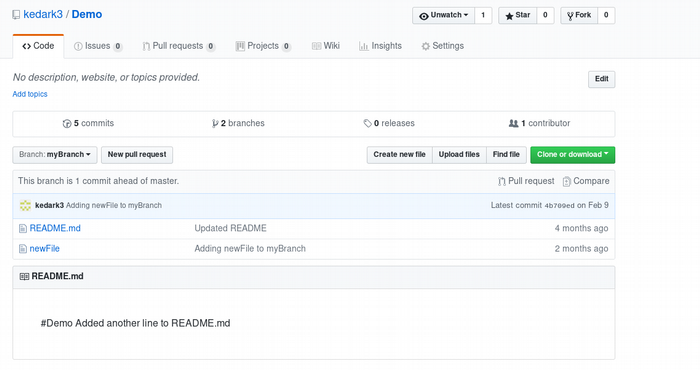Click kedark3 author name in commit row

tap(50, 206)
